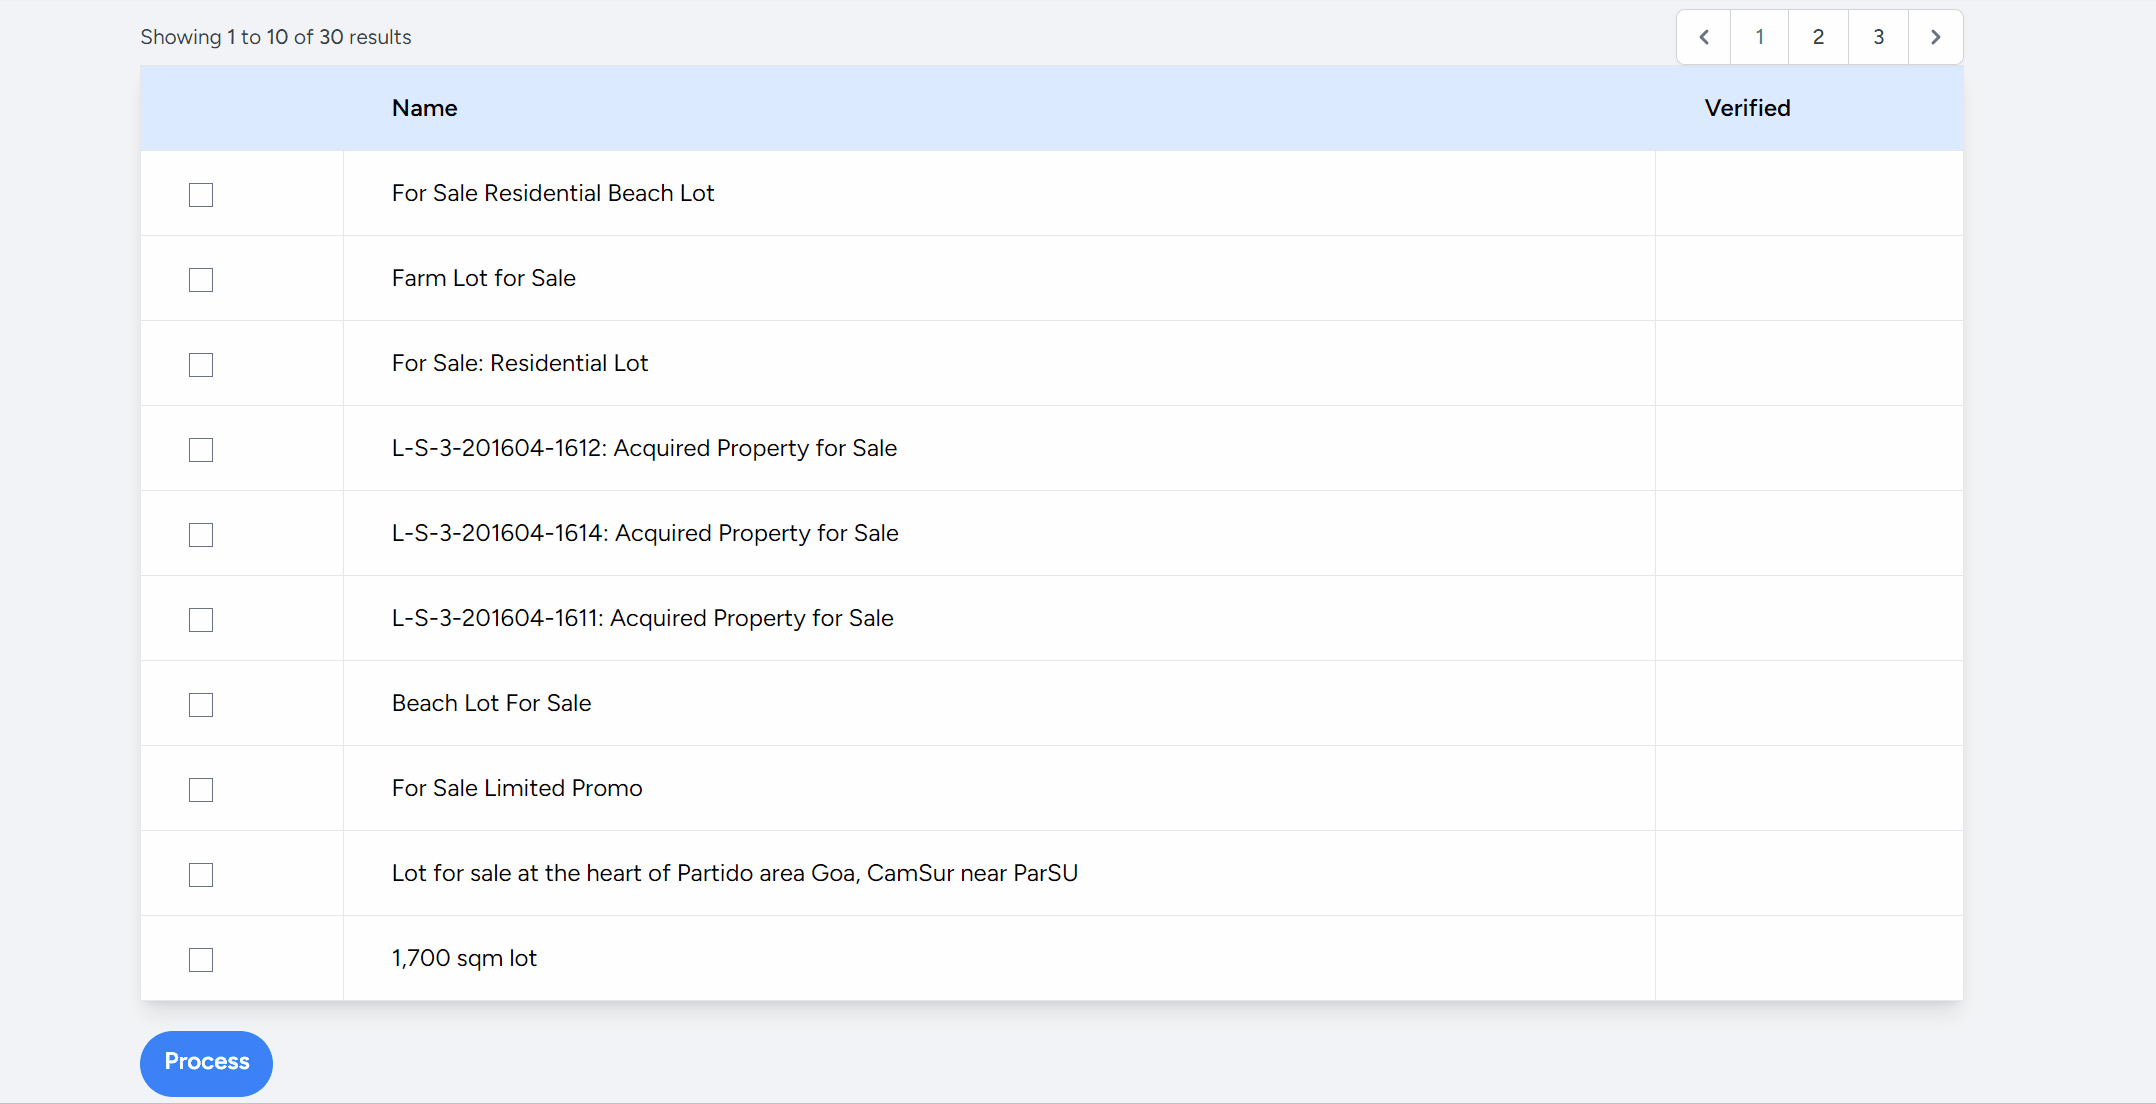Screen dimensions: 2156x1104
Task: Open page 2 of results
Action: (1818, 37)
